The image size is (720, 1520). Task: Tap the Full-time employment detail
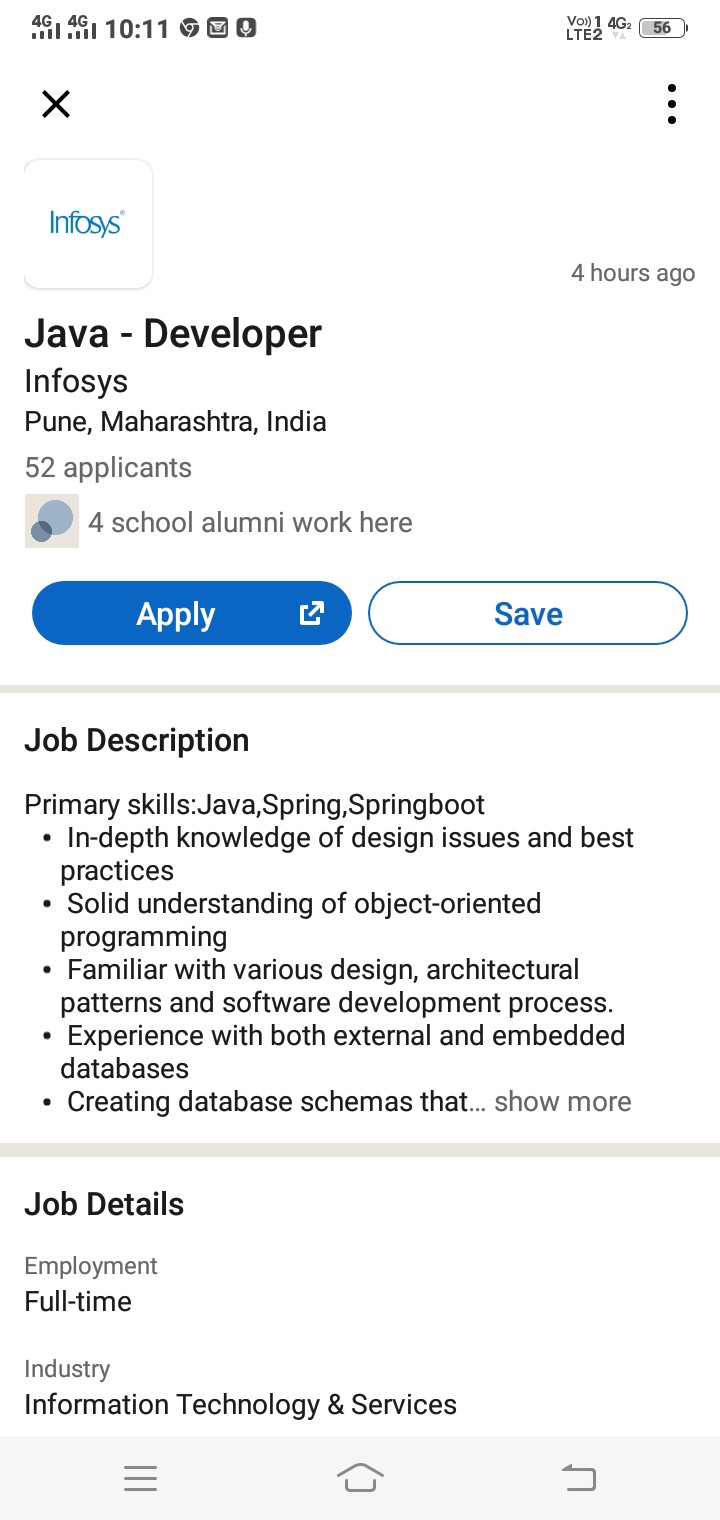(x=78, y=1301)
